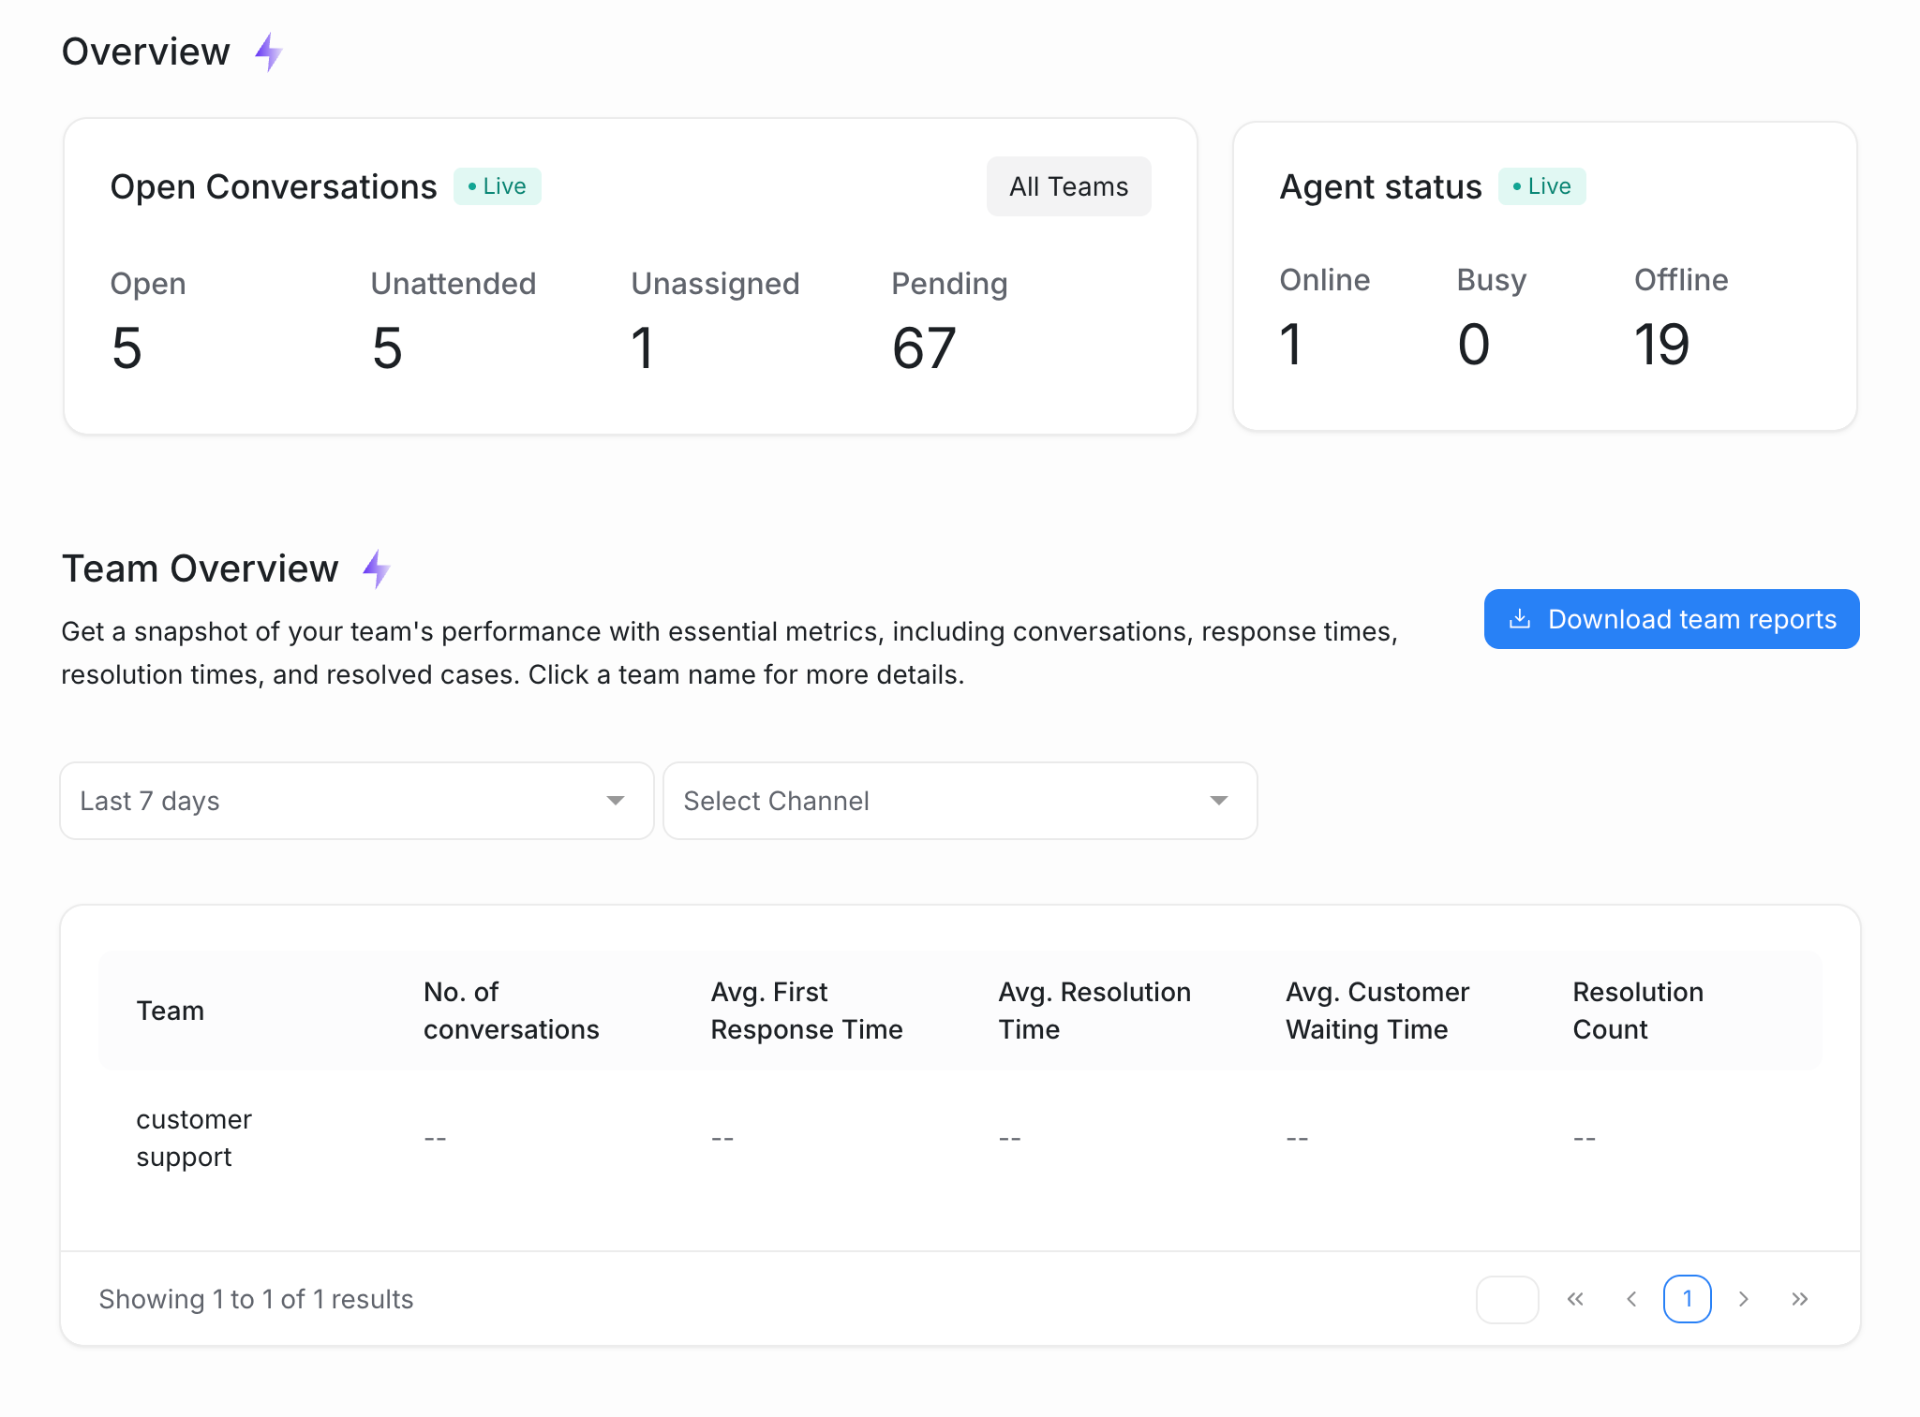The height and width of the screenshot is (1417, 1920).
Task: Go to the next page arrow
Action: [x=1743, y=1299]
